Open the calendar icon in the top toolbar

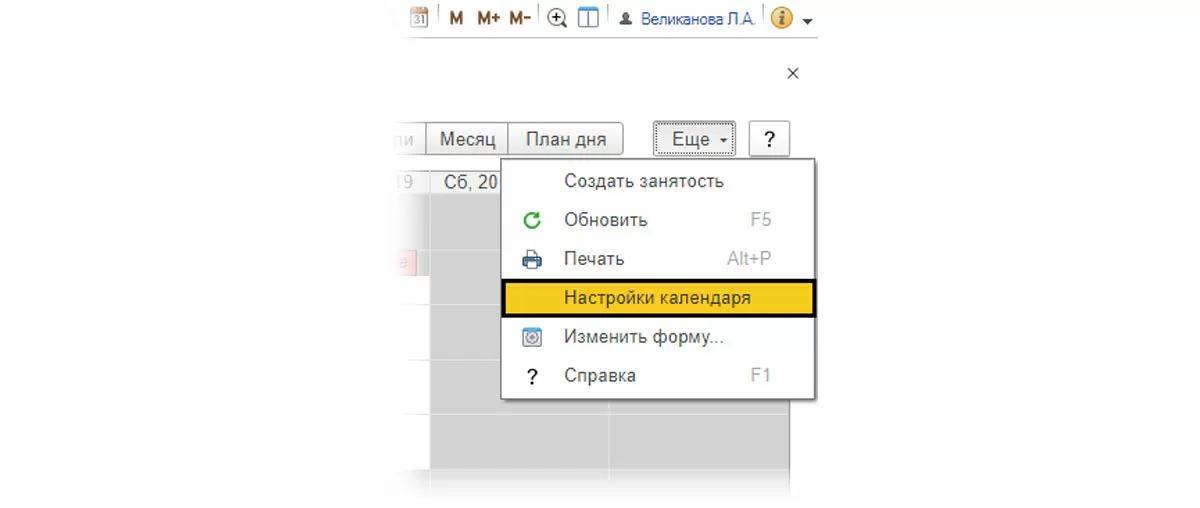tap(420, 18)
